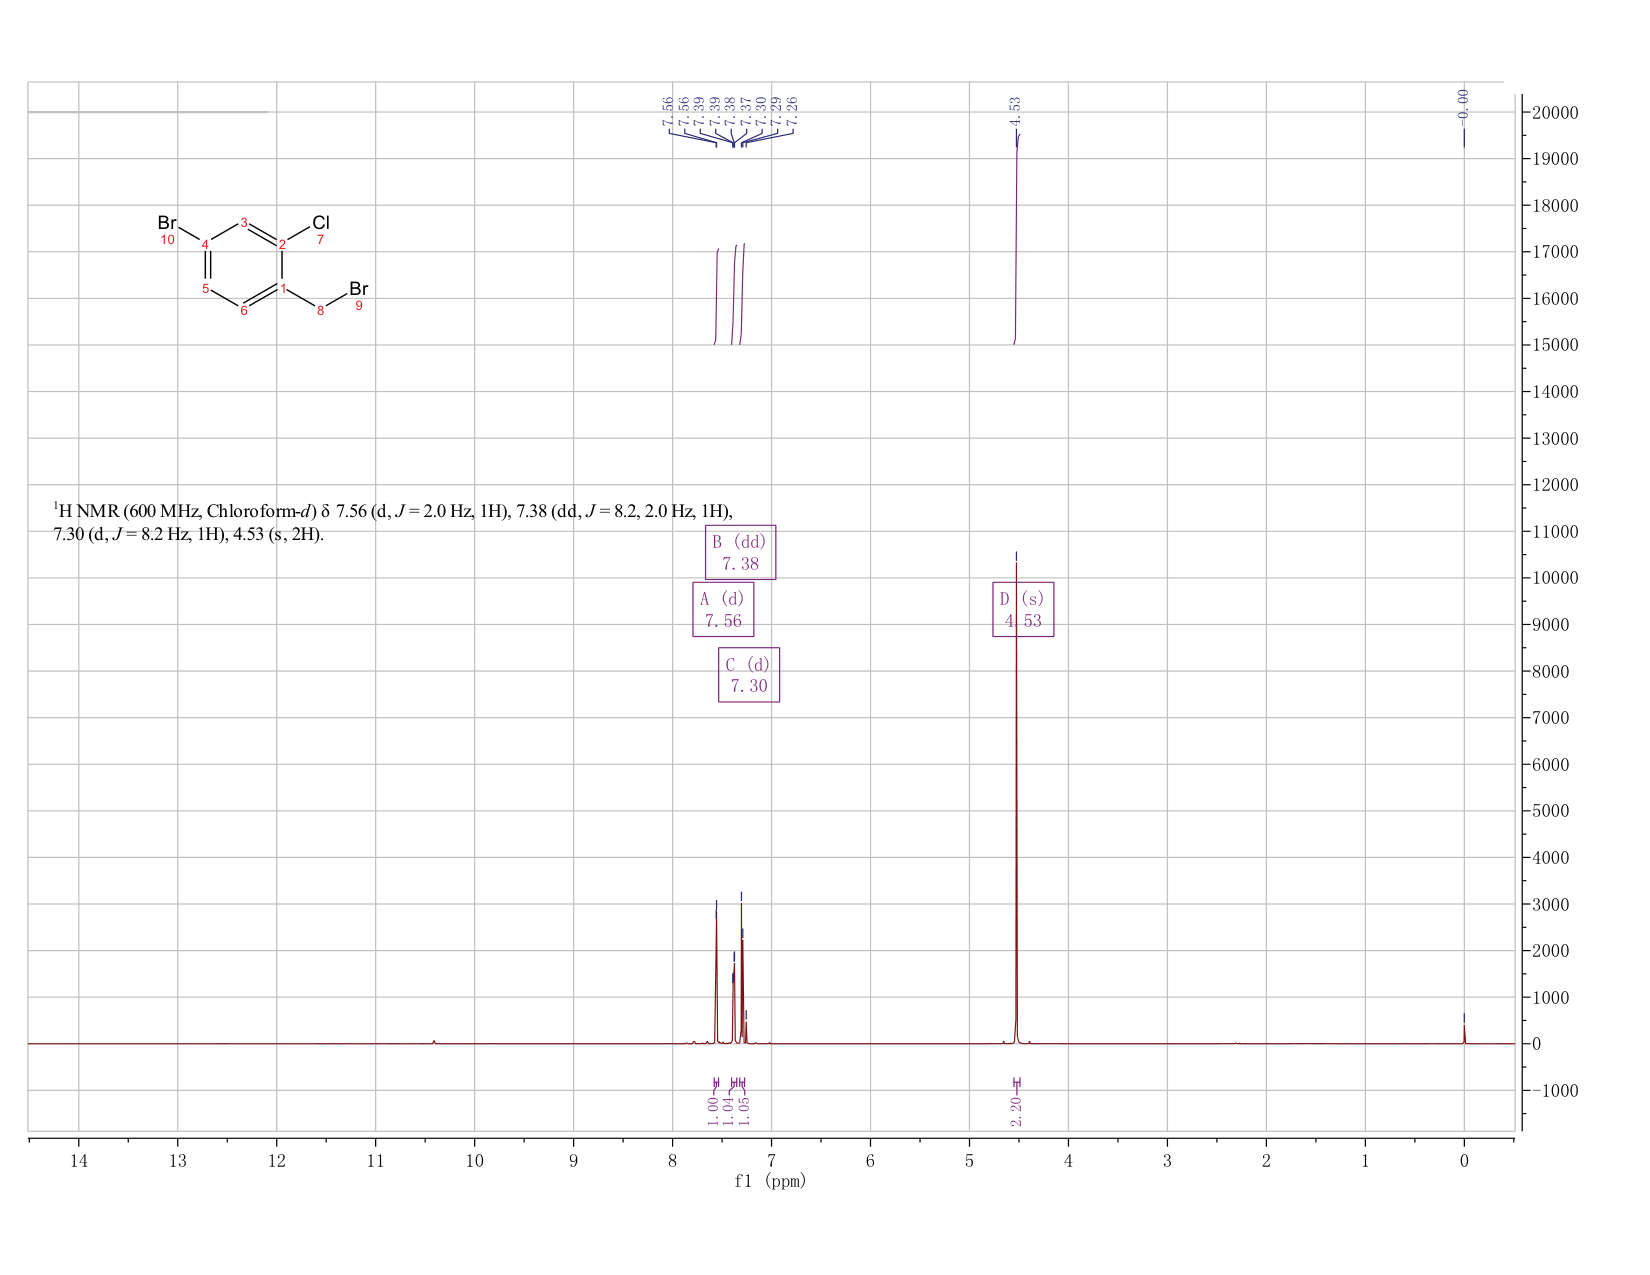Click the f1 (ppm) axis title

(770, 1181)
